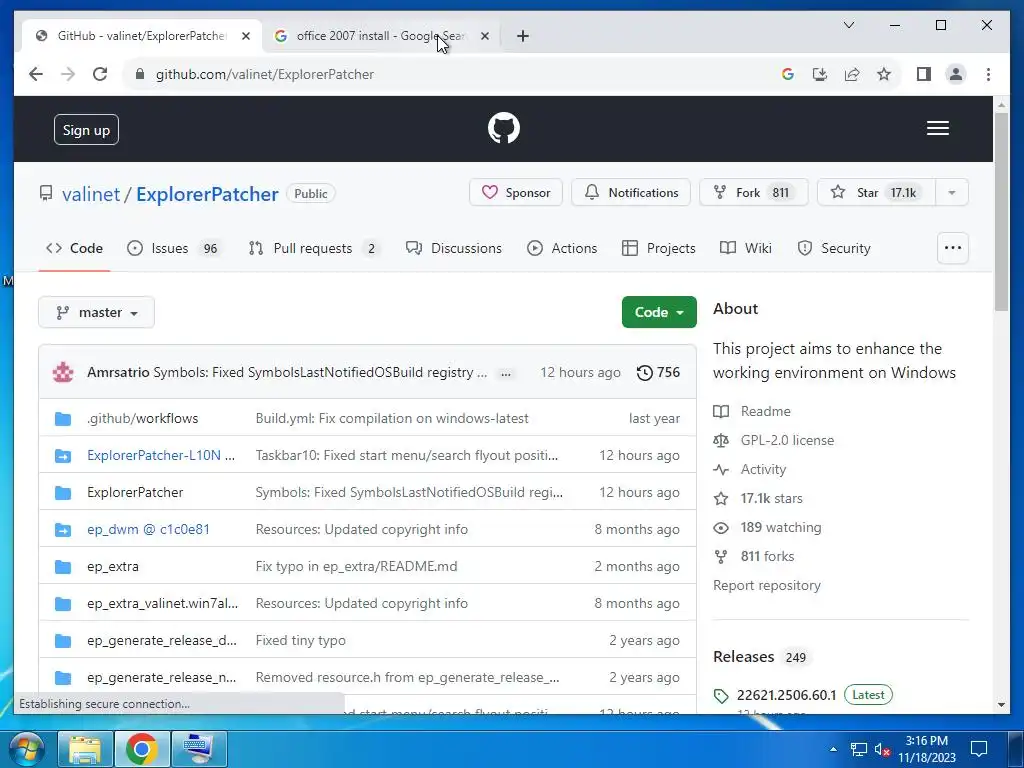
Task: Click the install app icon in address bar
Action: [820, 74]
